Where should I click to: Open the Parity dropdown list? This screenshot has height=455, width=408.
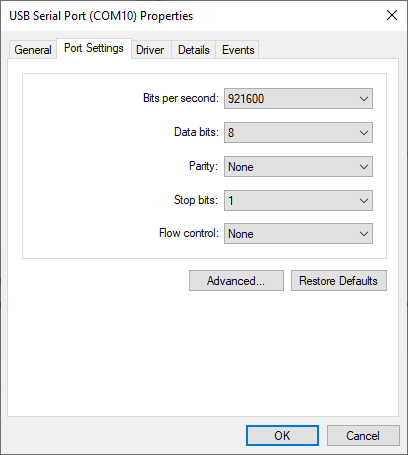click(298, 167)
